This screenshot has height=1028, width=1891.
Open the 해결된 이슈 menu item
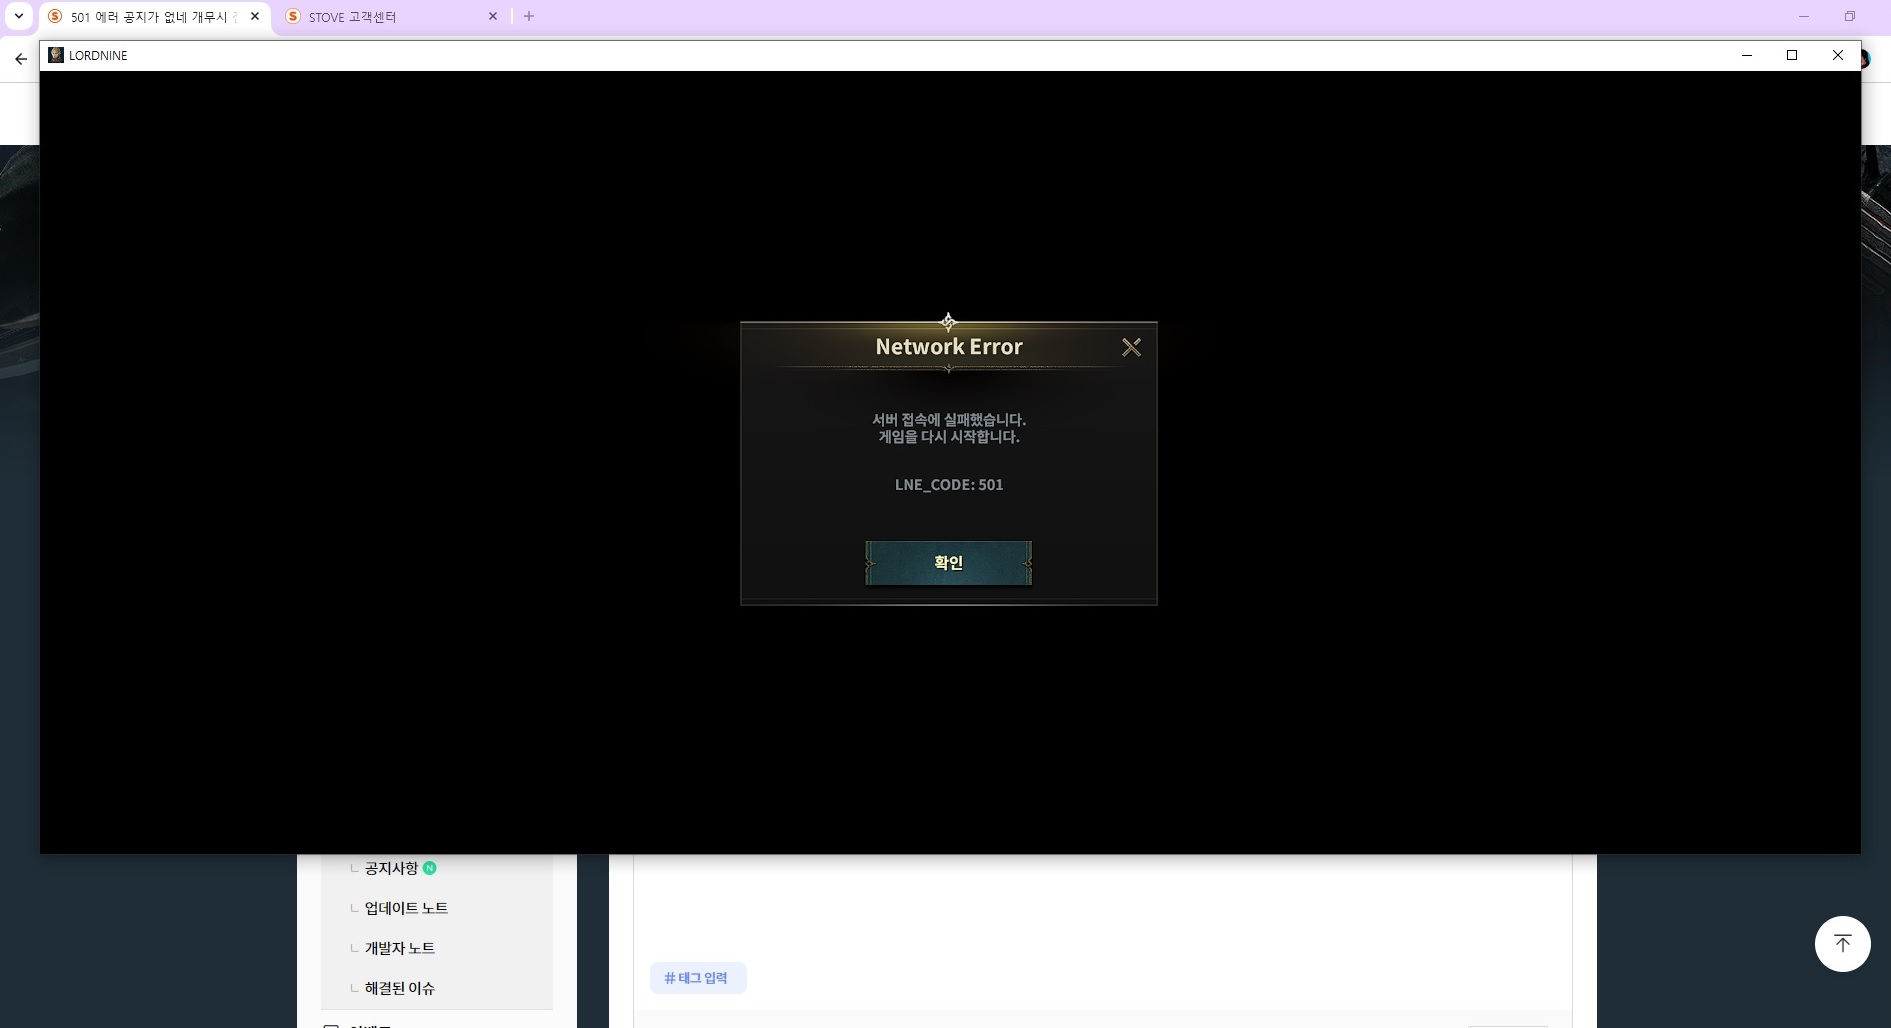(x=399, y=988)
